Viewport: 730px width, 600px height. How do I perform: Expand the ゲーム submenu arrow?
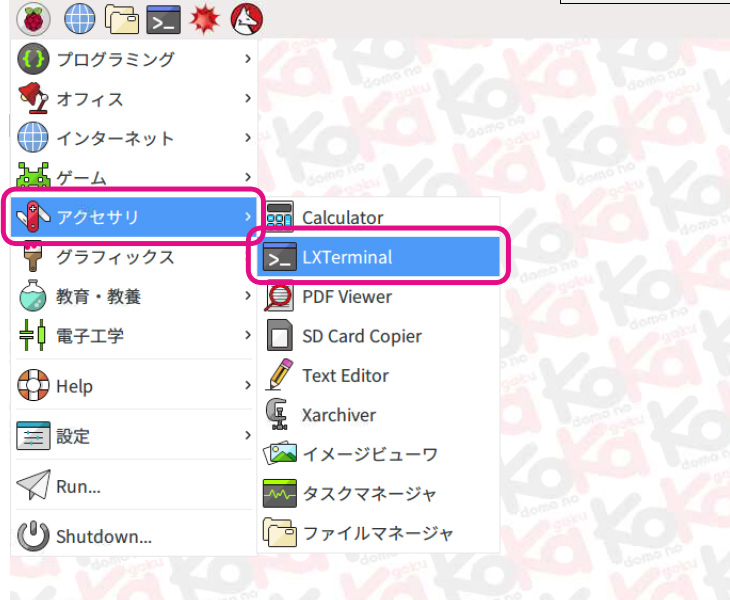[x=248, y=177]
